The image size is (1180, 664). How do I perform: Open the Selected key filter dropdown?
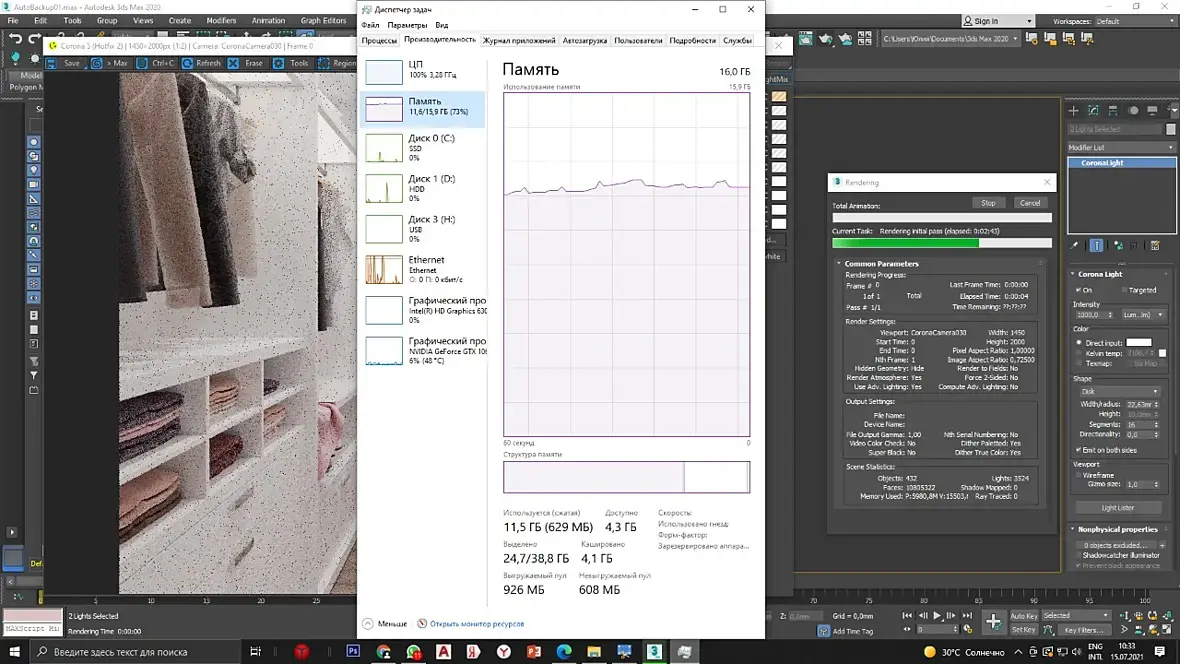pyautogui.click(x=1076, y=616)
